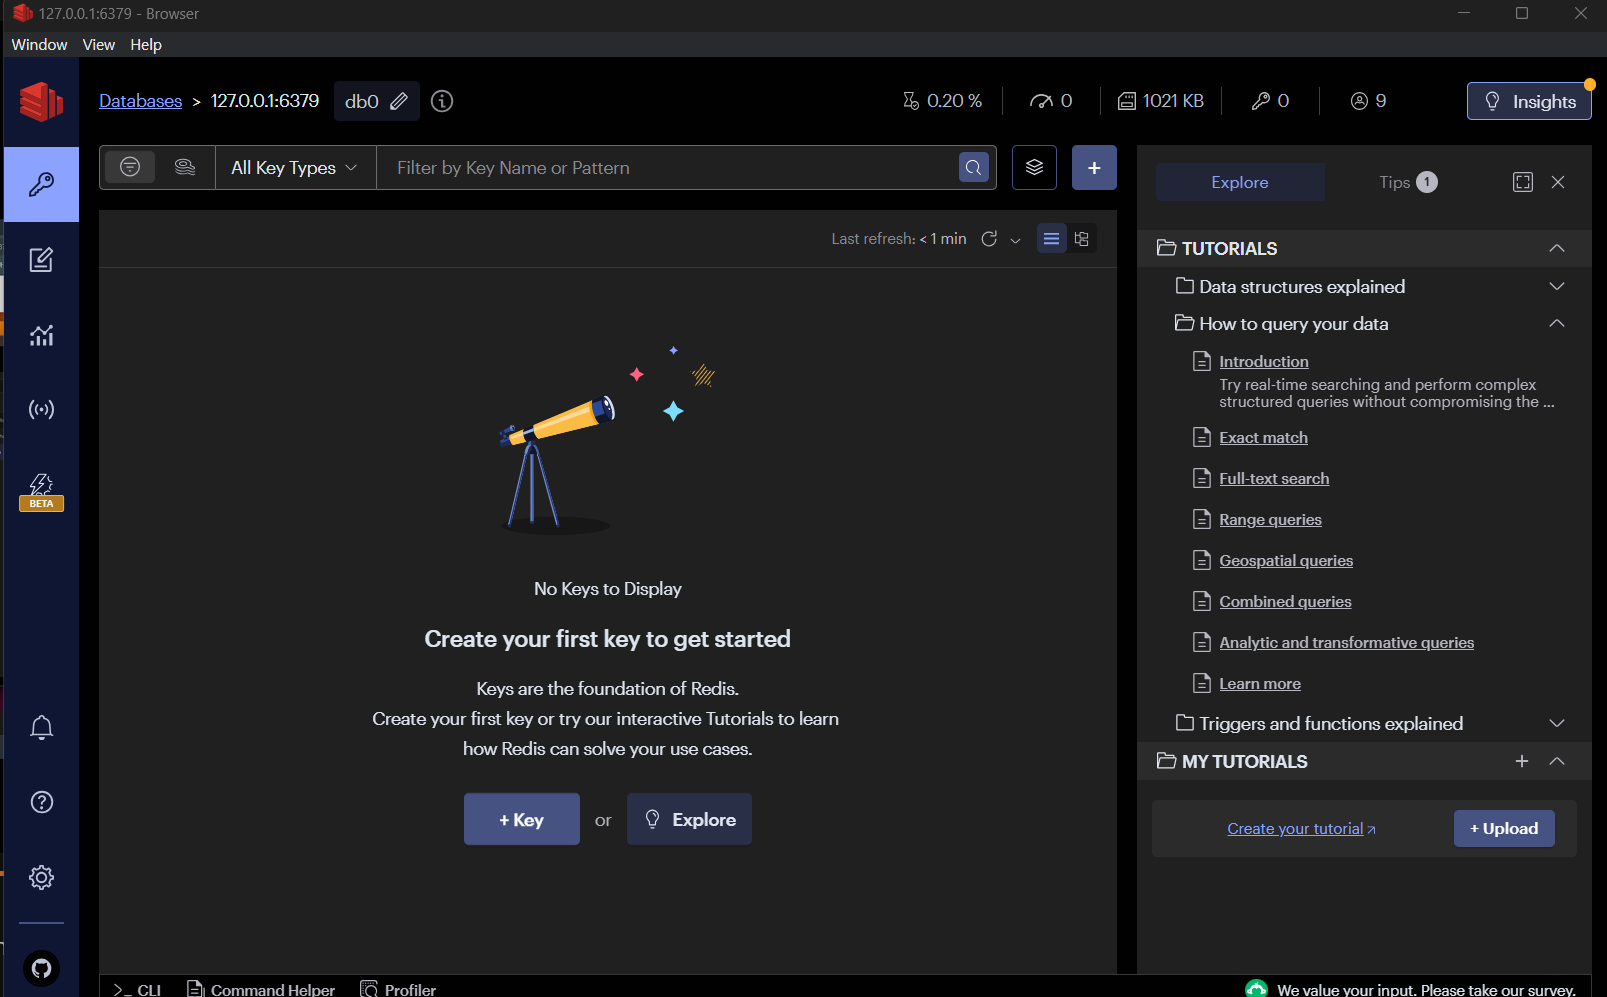1607x997 pixels.
Task: Open the Settings gear icon
Action: click(x=41, y=877)
